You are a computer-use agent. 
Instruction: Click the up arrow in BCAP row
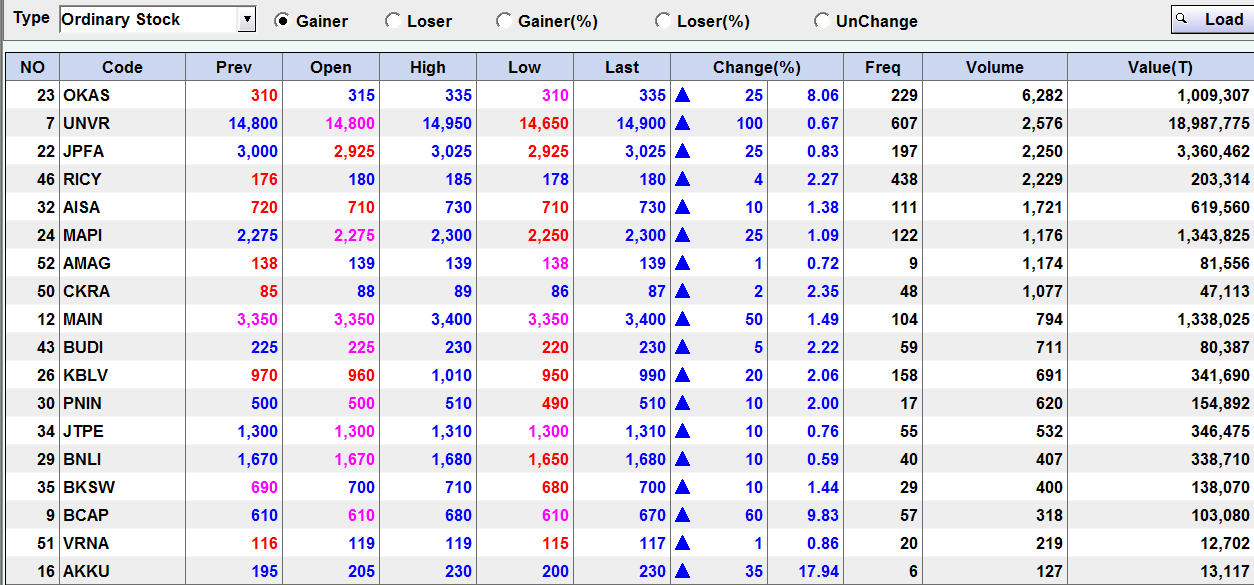(x=683, y=515)
